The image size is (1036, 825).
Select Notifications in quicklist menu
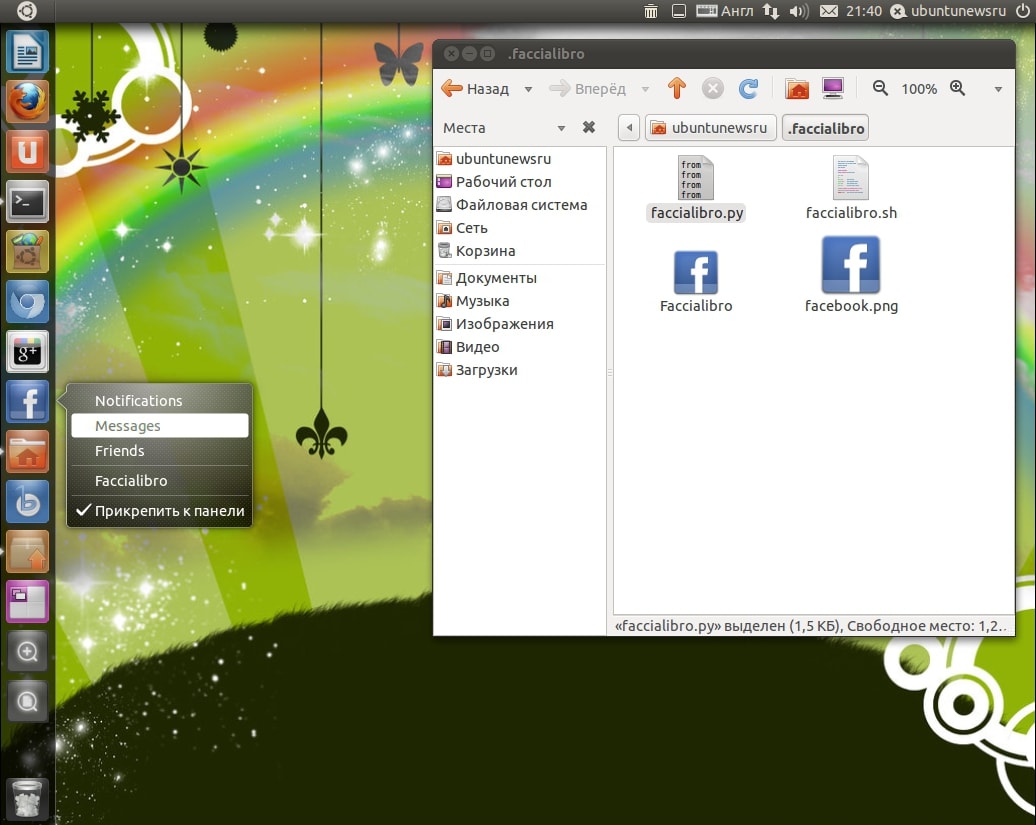[x=160, y=400]
